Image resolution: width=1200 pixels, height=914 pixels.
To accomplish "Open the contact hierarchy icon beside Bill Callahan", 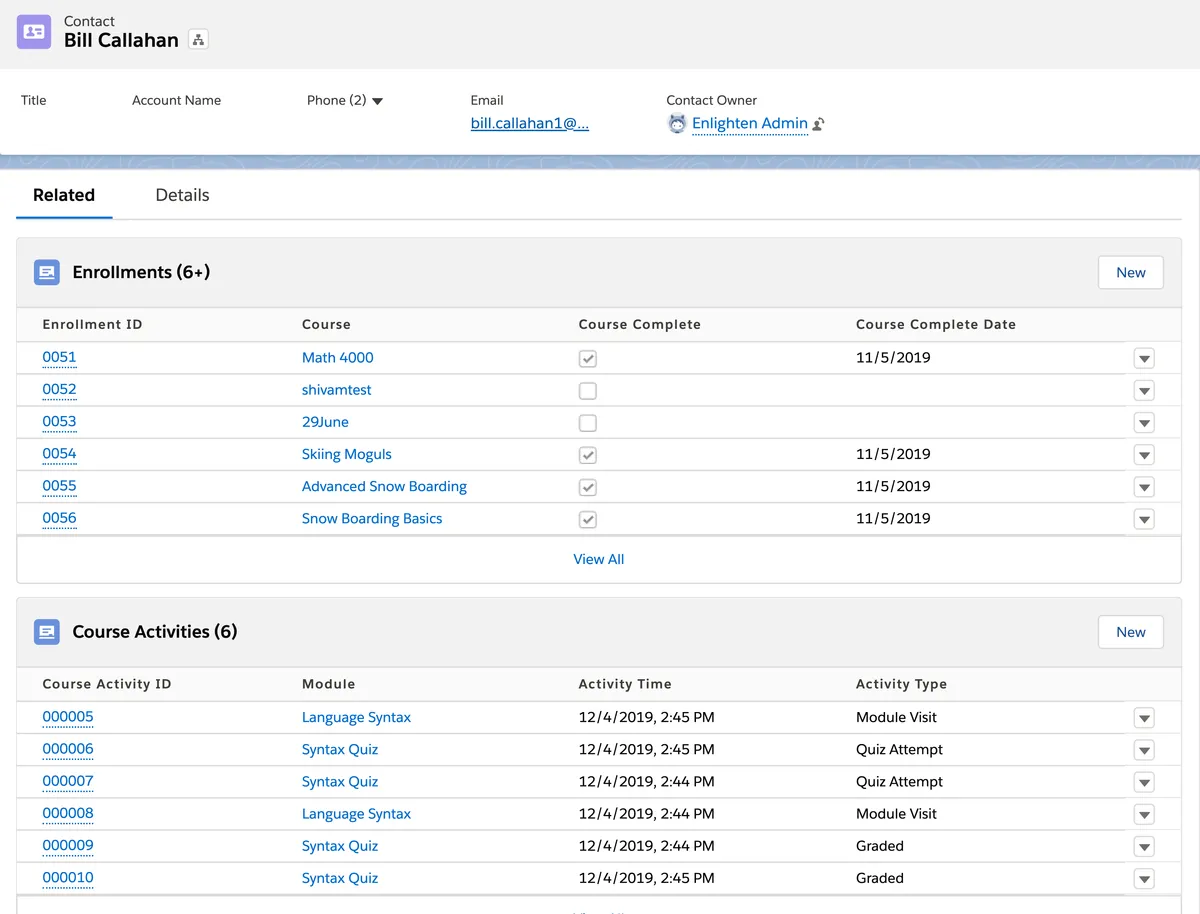I will click(198, 40).
